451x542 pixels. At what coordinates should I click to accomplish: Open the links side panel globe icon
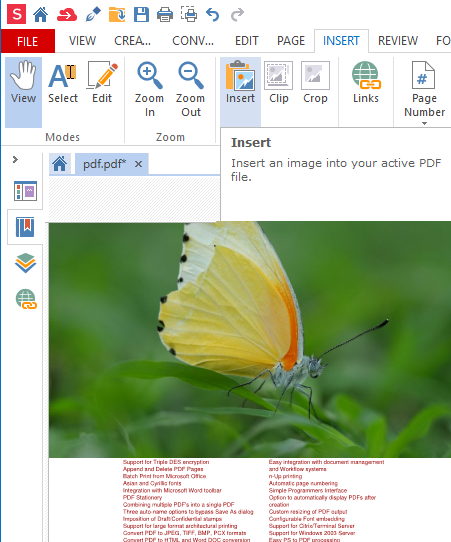(26, 299)
